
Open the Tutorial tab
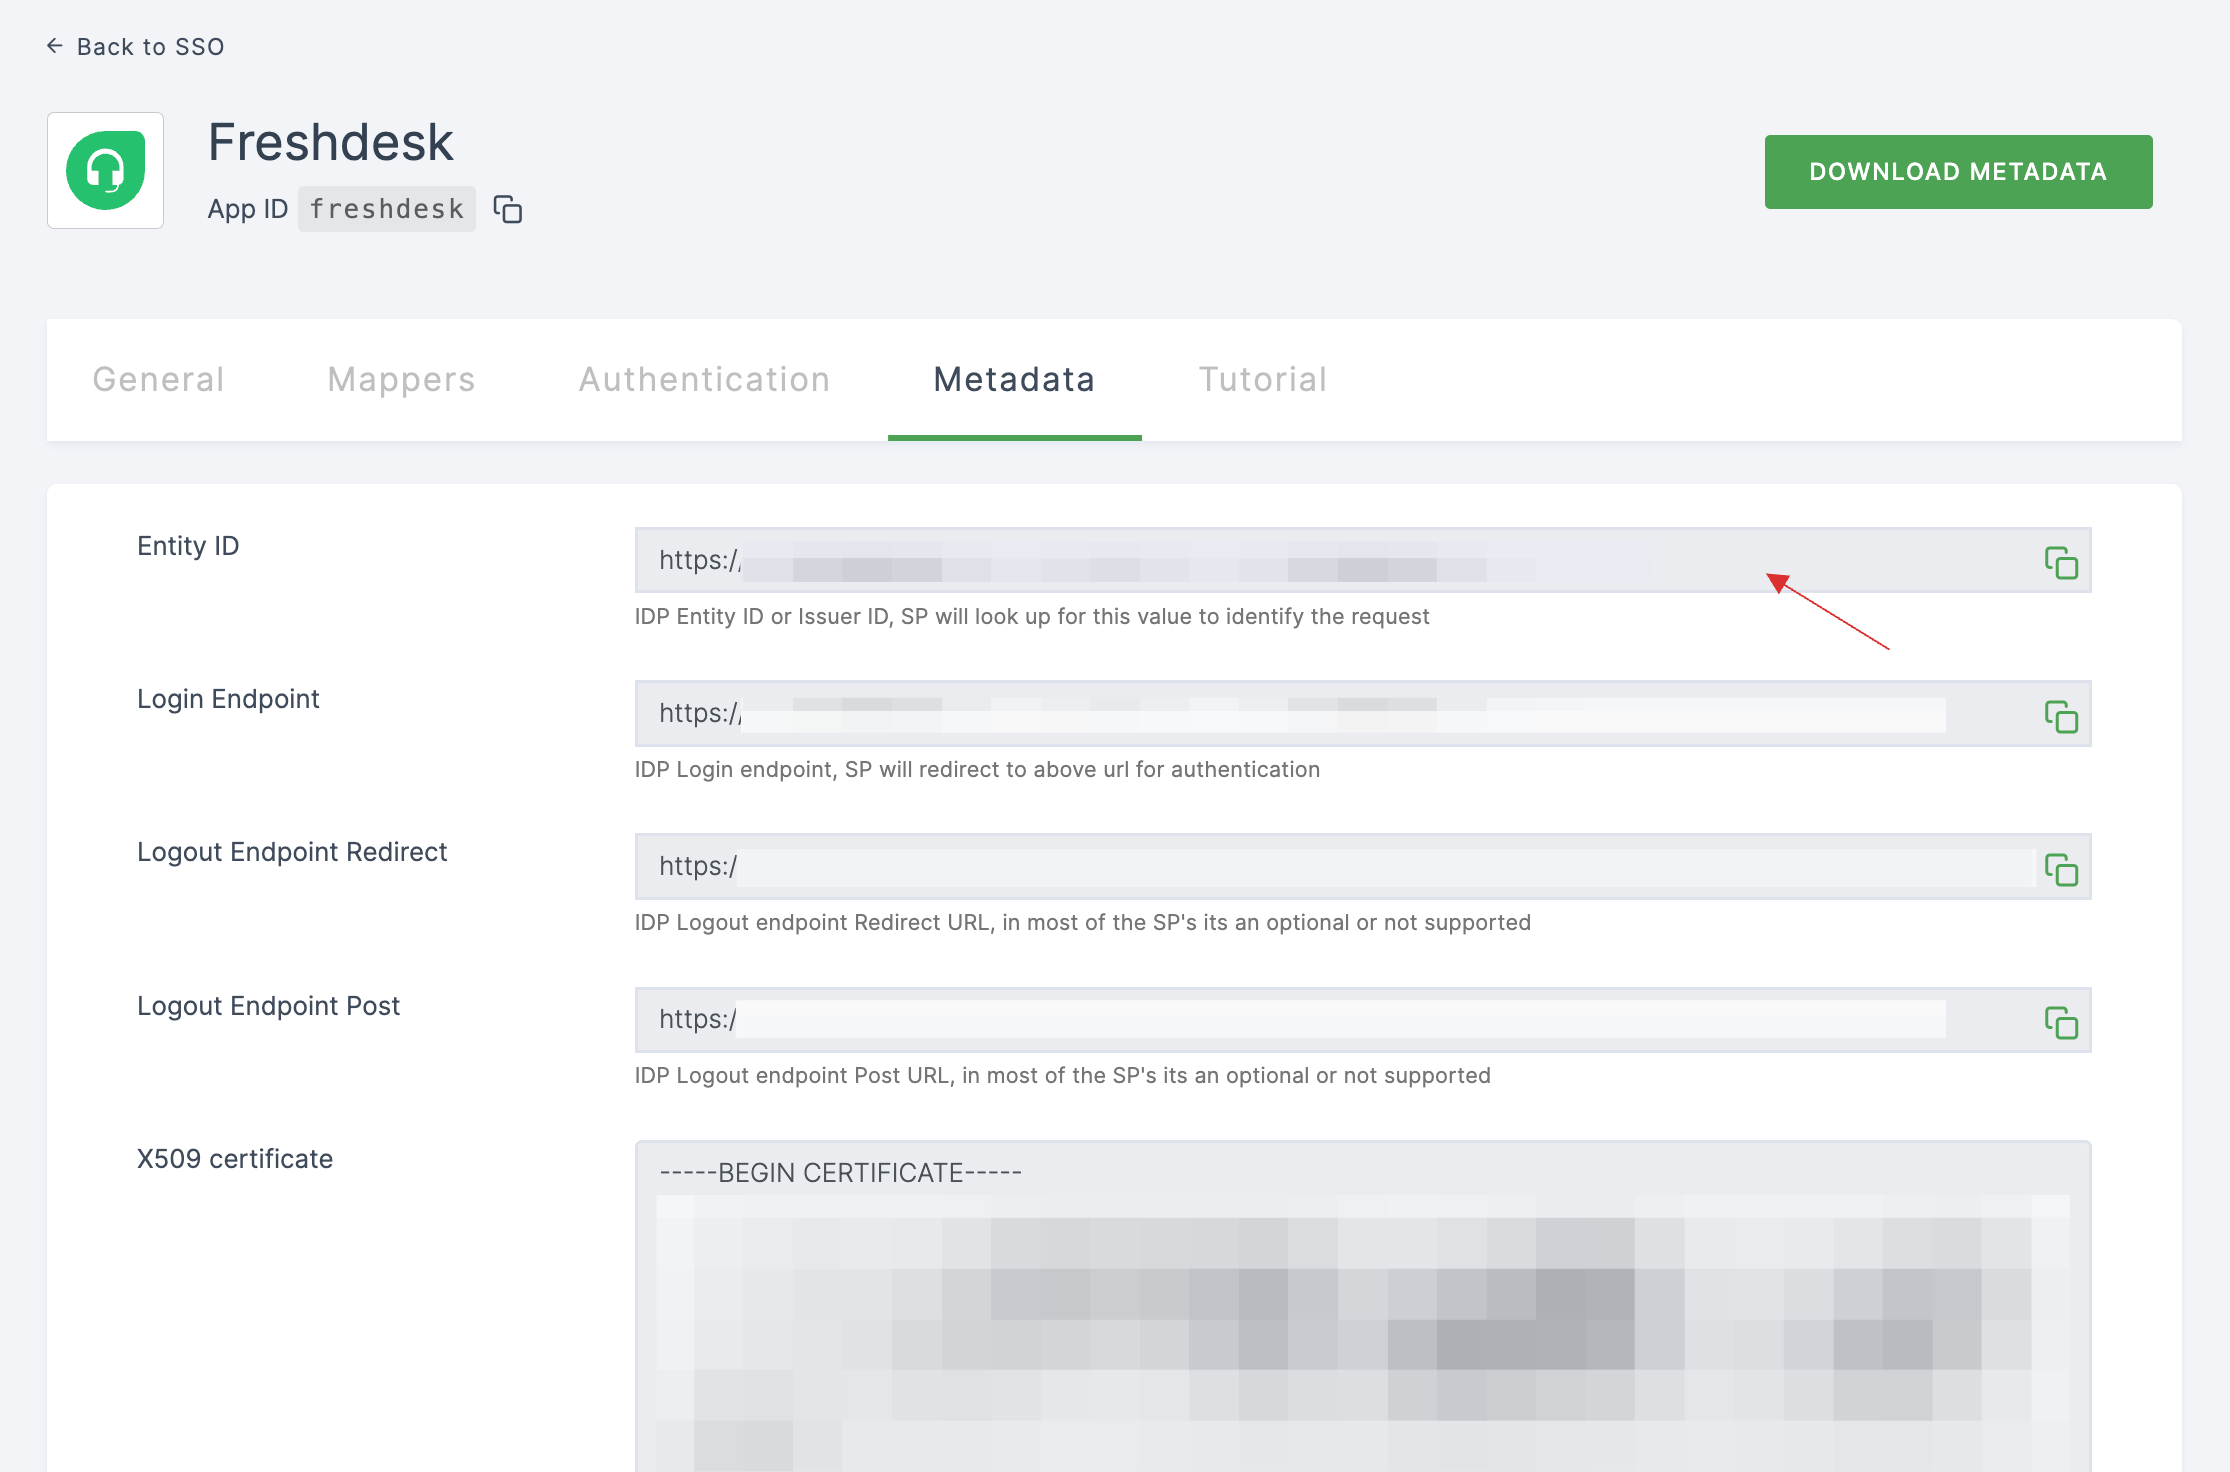click(1263, 380)
